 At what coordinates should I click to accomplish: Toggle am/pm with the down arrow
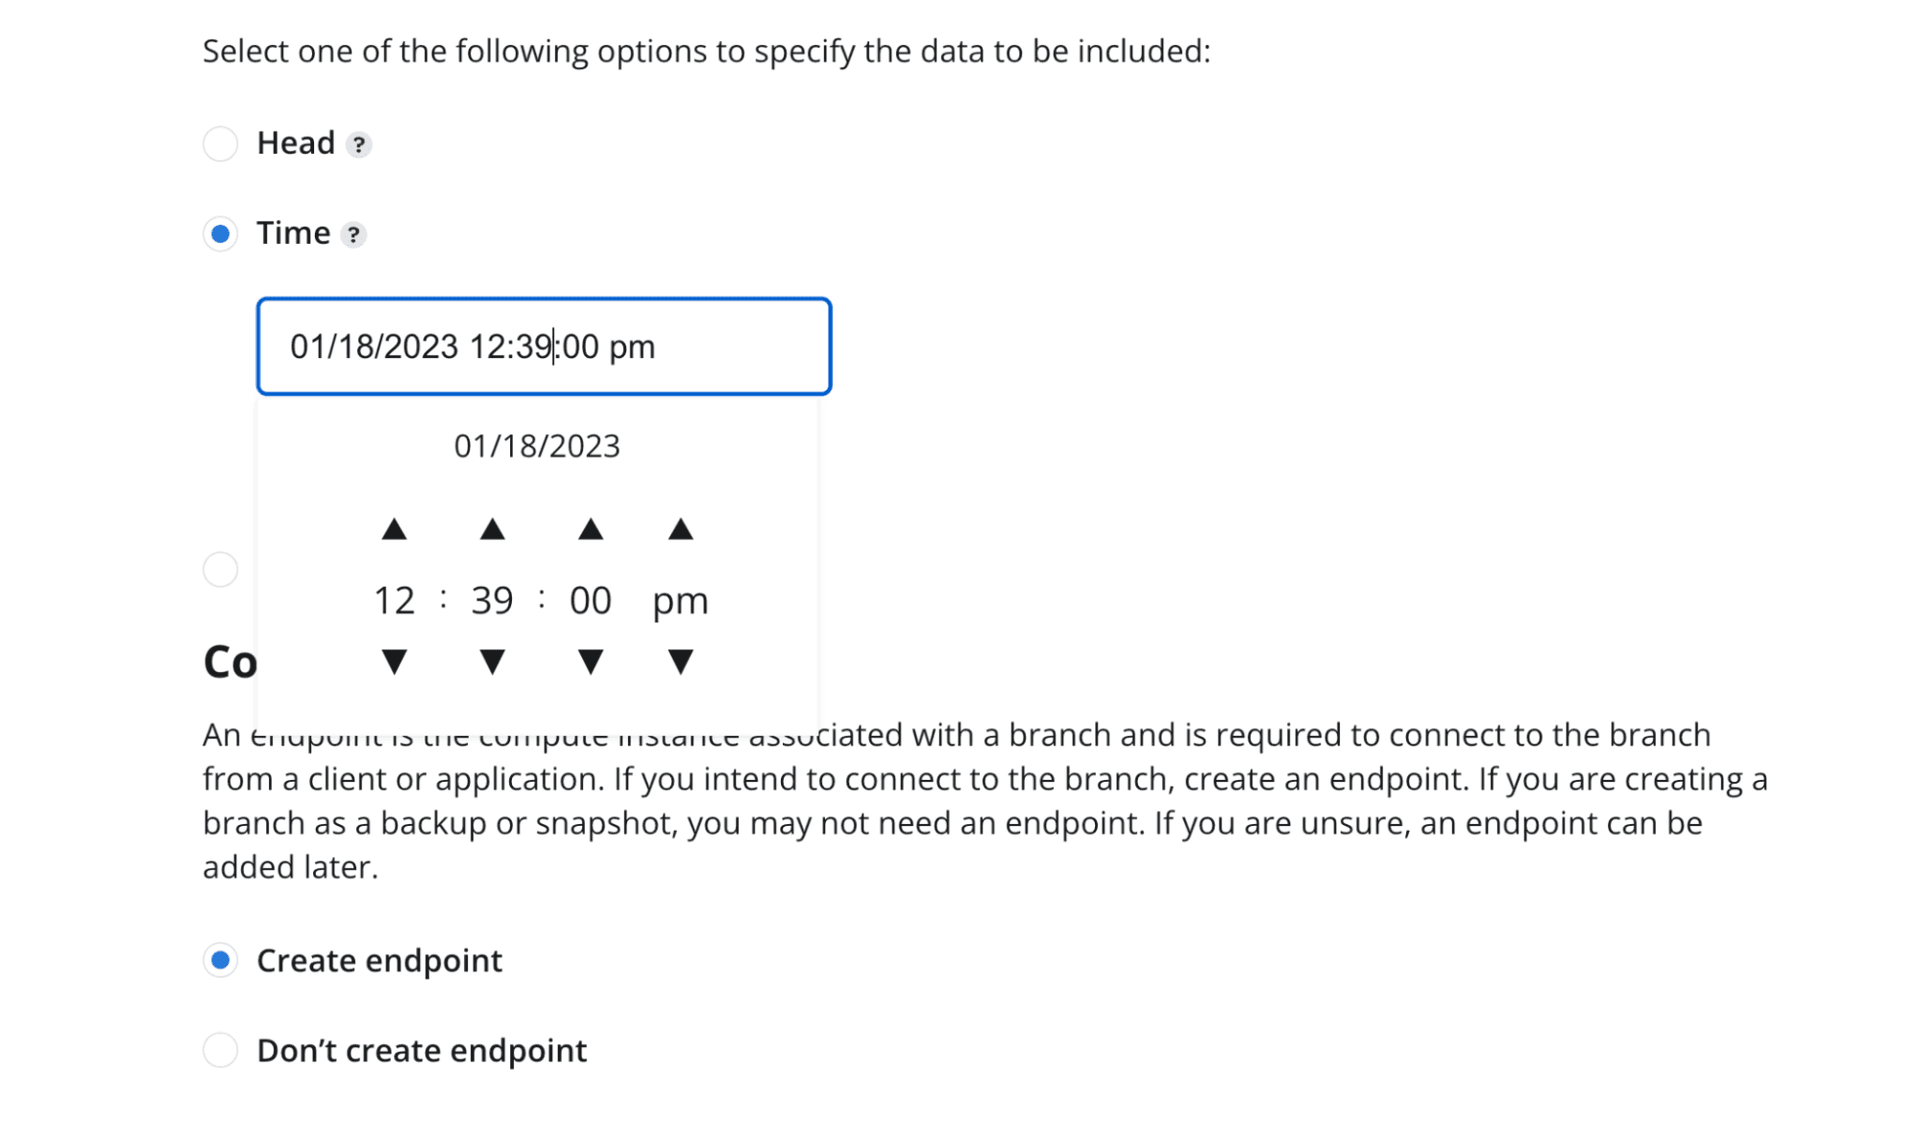pyautogui.click(x=680, y=661)
